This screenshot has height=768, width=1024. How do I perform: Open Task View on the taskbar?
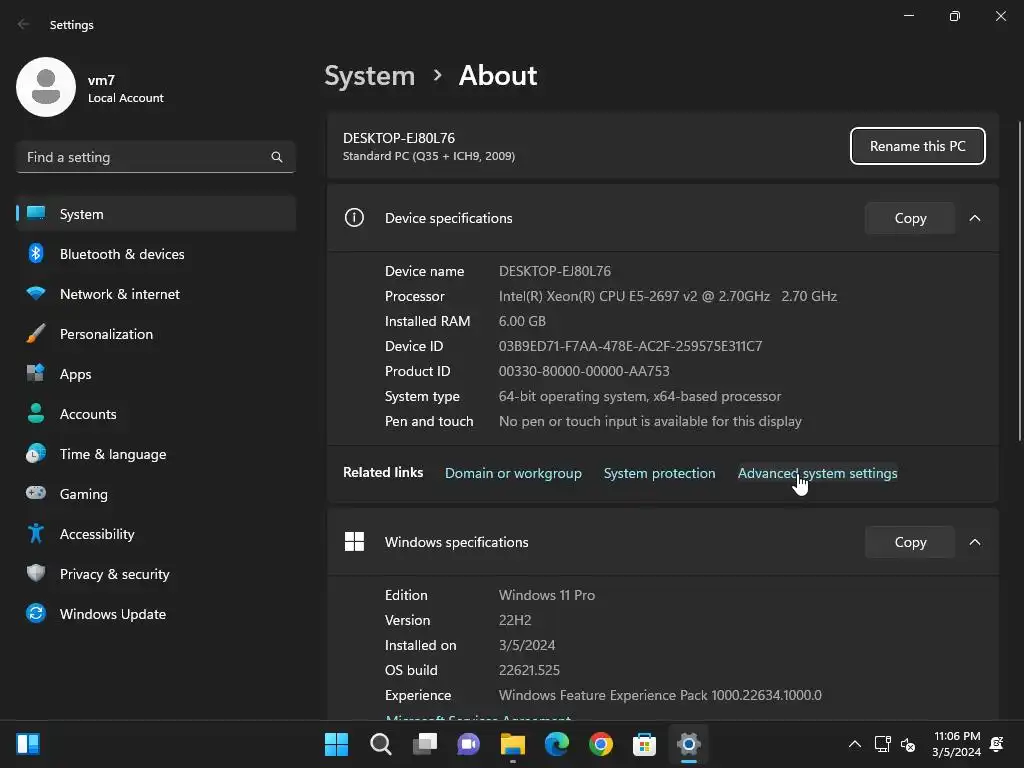click(424, 744)
